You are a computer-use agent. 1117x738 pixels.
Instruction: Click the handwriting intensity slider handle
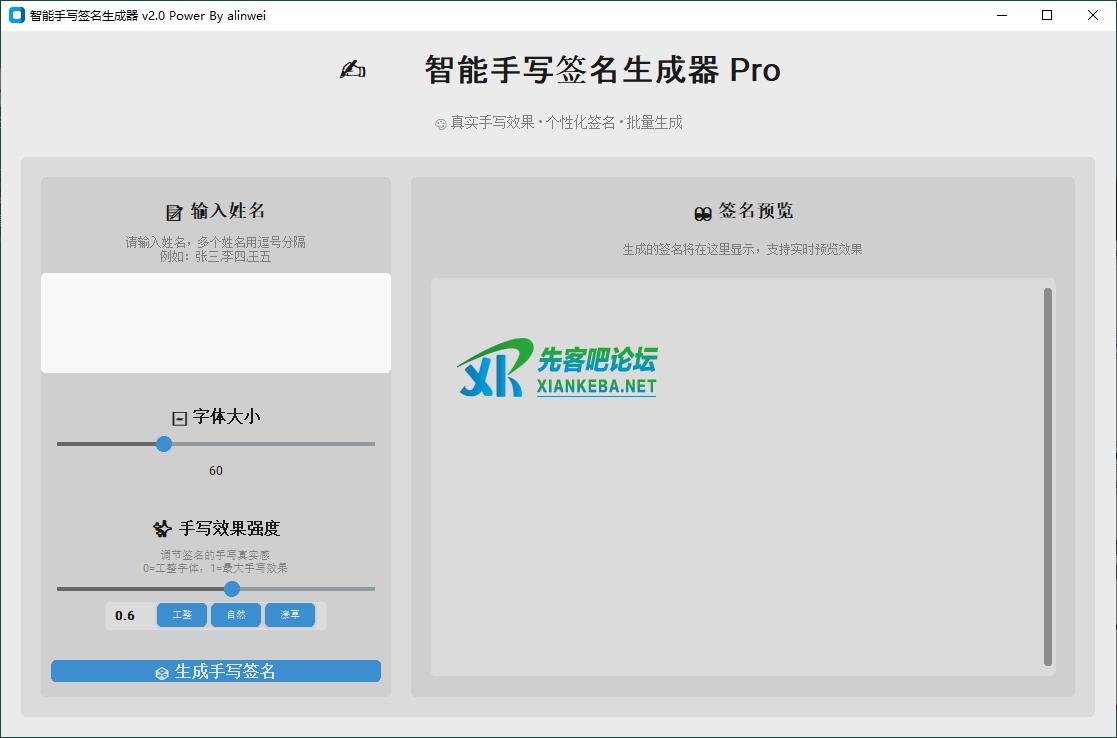(x=232, y=589)
